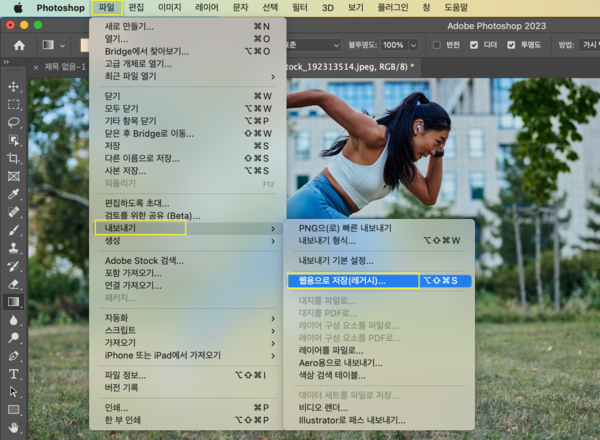Expand the 가져오기 submenu
600x440 pixels.
(189, 343)
